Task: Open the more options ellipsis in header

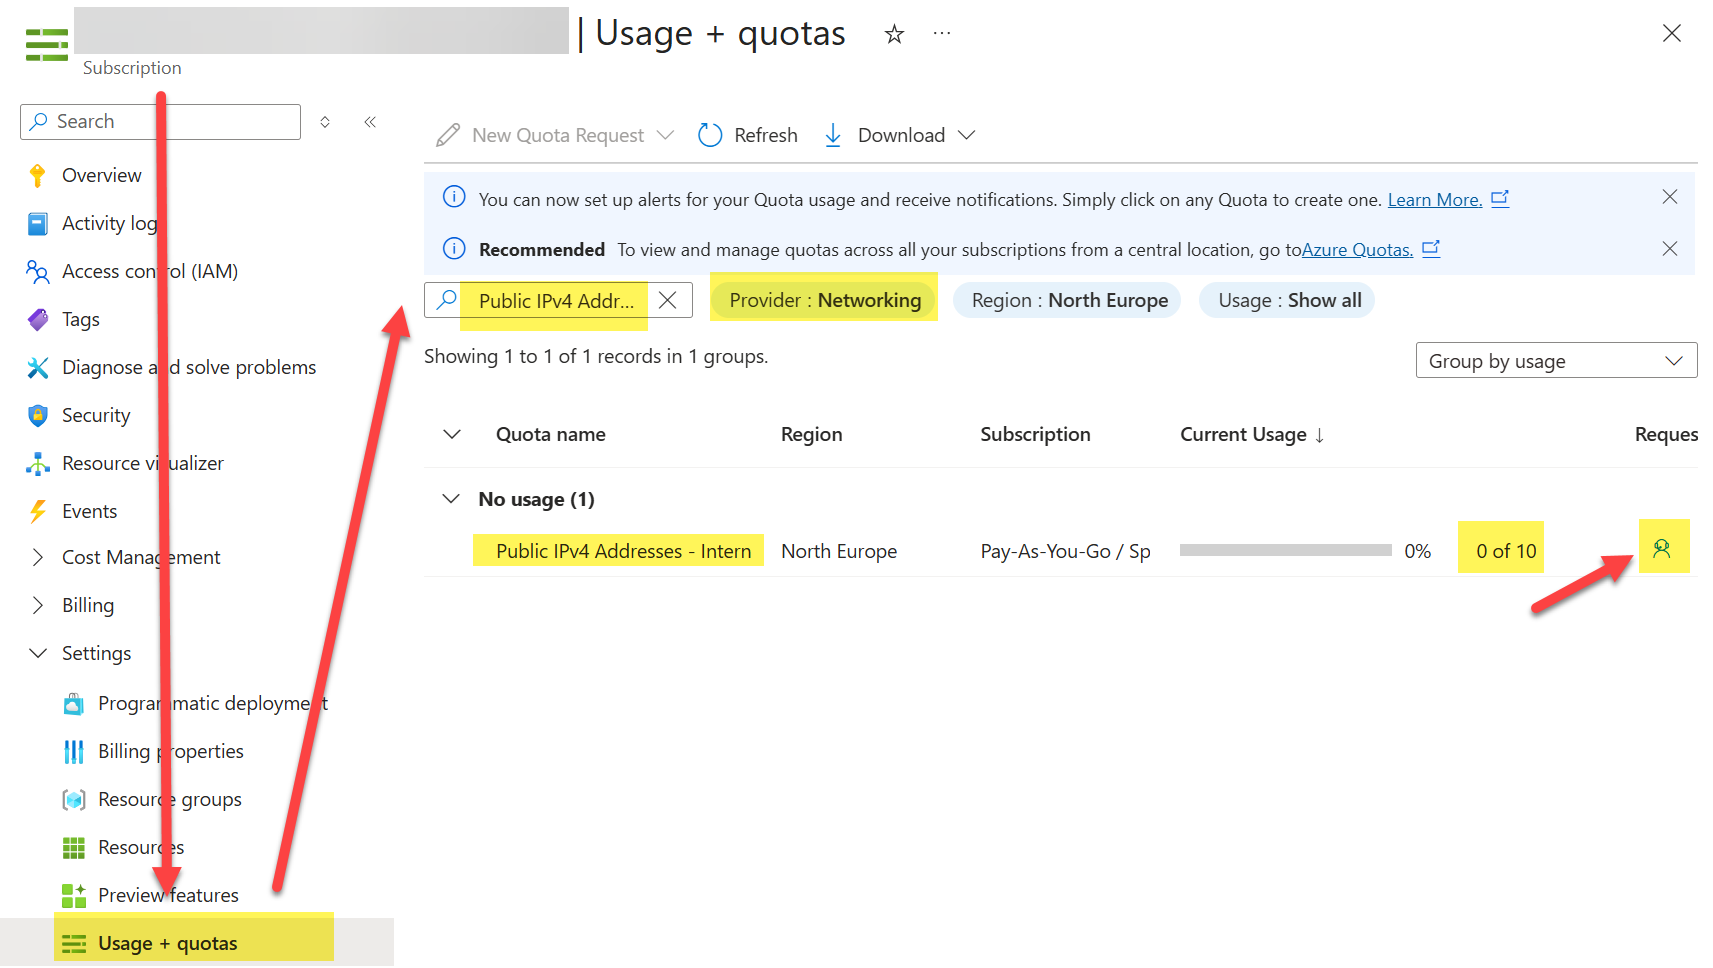Action: [x=942, y=33]
